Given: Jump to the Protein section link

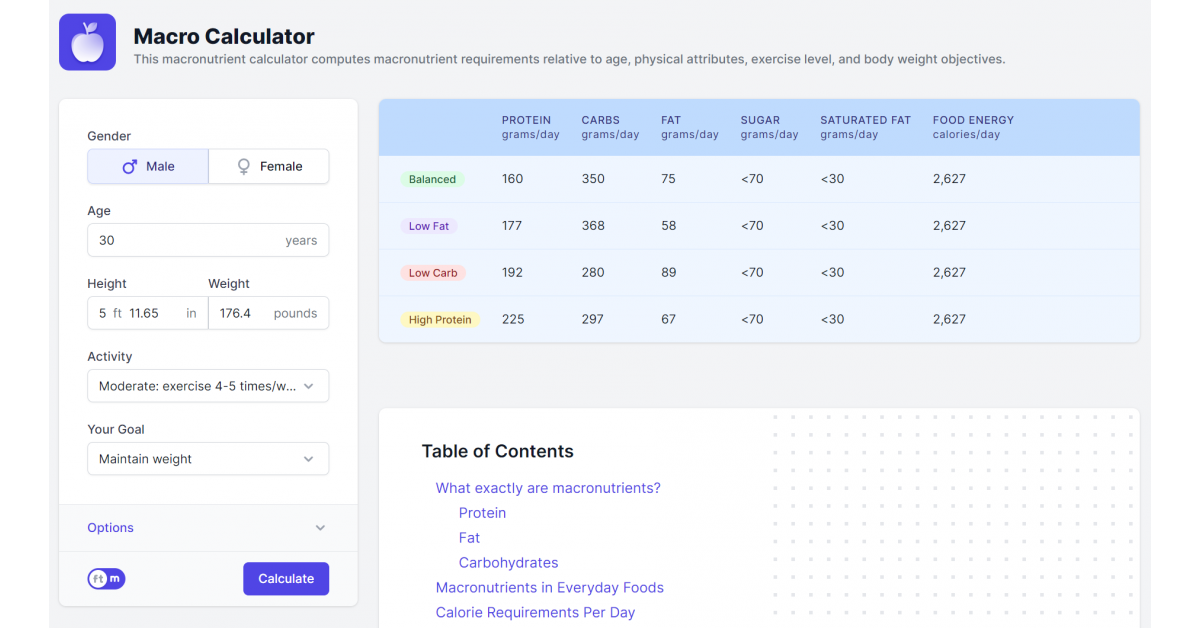Looking at the screenshot, I should click(482, 513).
